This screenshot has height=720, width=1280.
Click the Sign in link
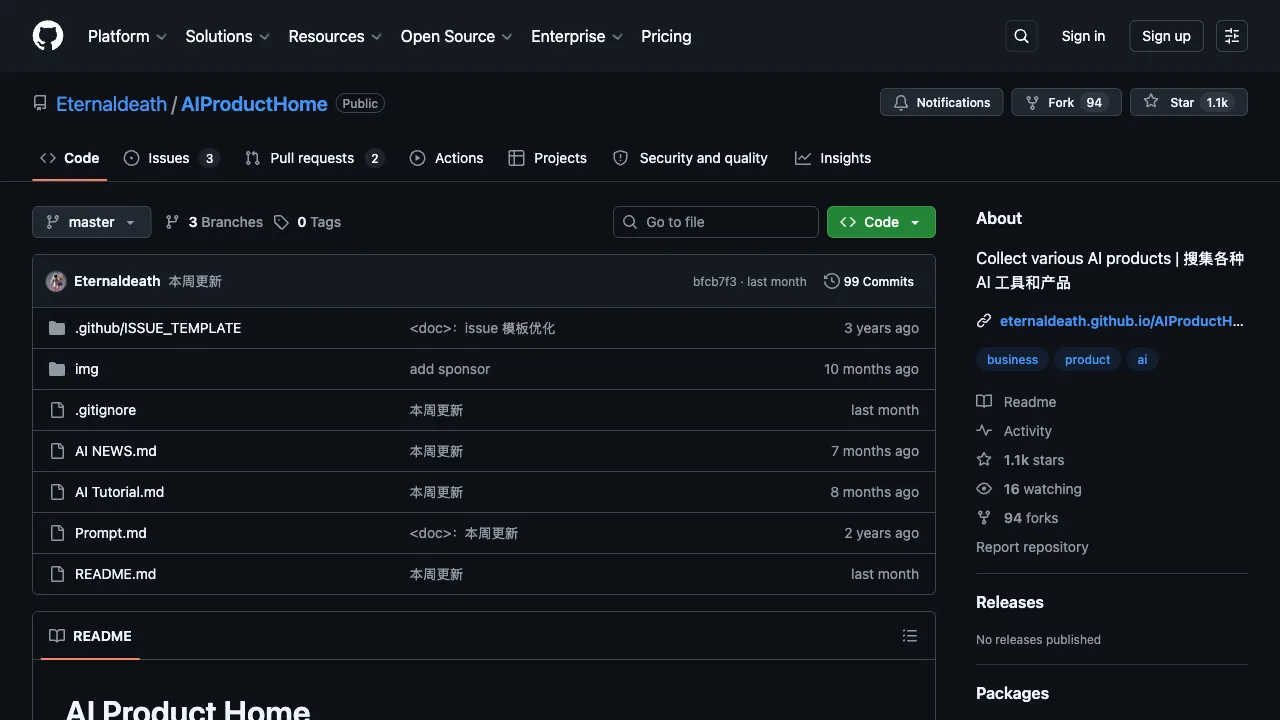point(1083,36)
